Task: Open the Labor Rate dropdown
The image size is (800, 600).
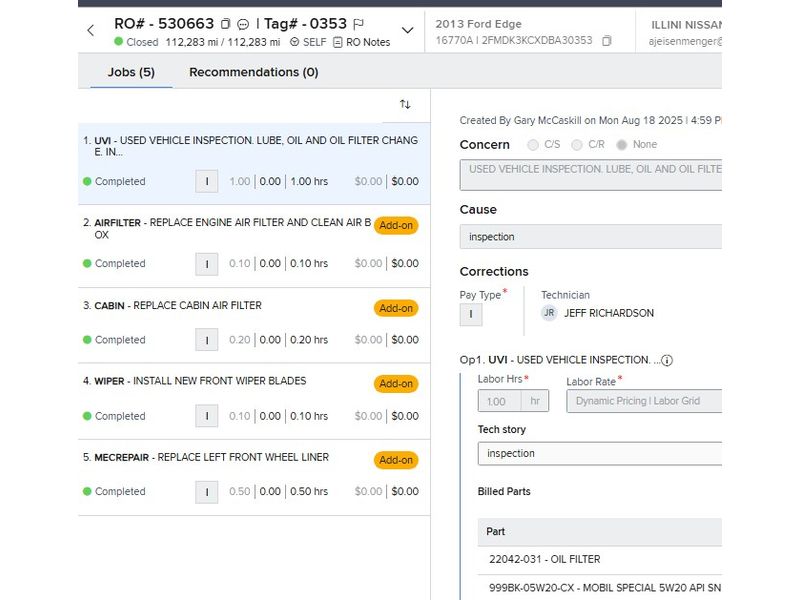Action: click(x=643, y=401)
